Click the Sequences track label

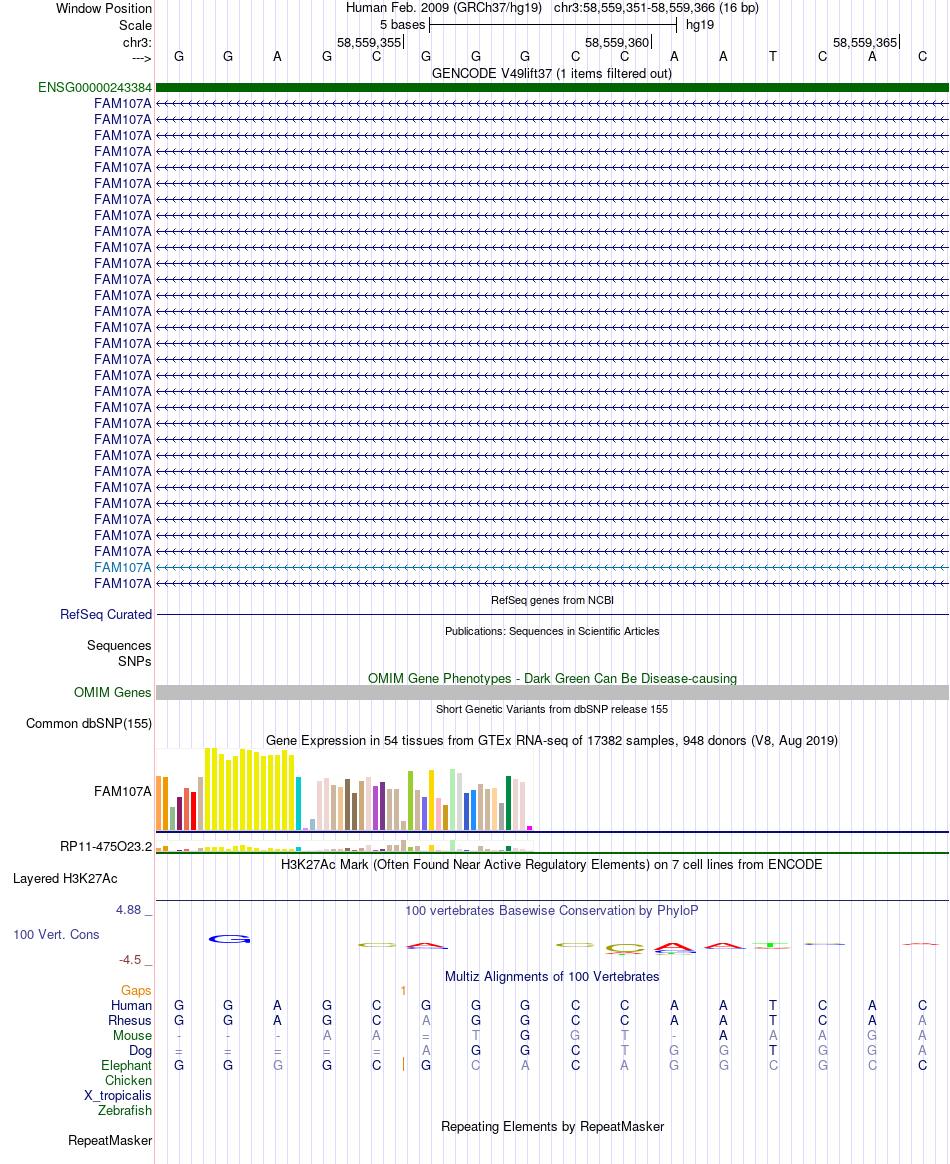point(119,645)
